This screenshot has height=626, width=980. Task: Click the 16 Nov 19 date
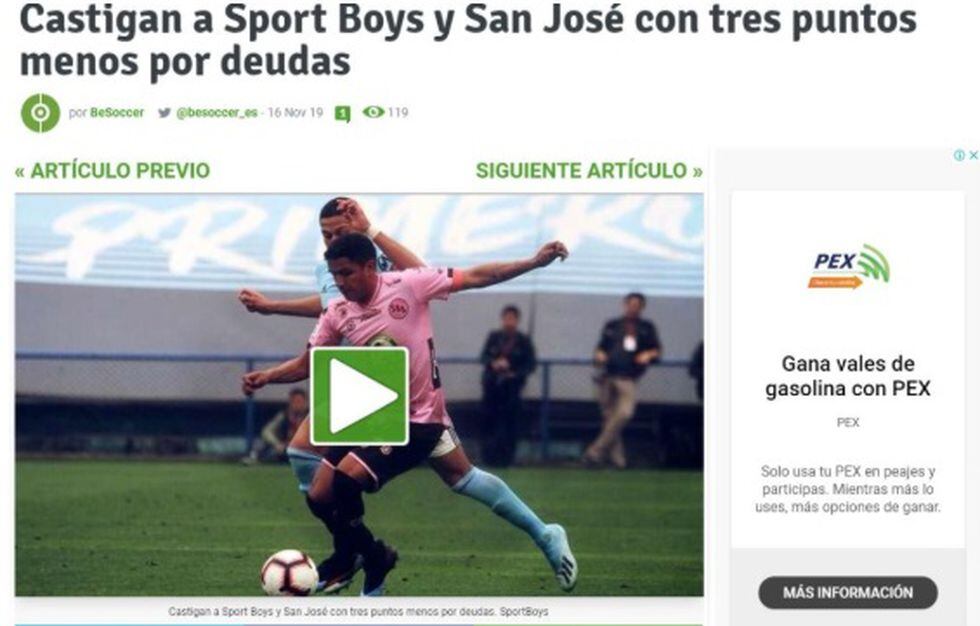pos(295,112)
